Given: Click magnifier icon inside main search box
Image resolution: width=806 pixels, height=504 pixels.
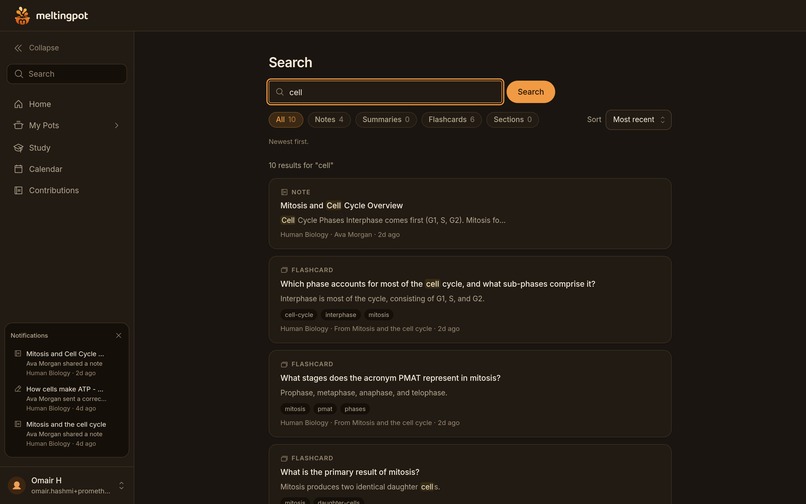Looking at the screenshot, I should (280, 92).
